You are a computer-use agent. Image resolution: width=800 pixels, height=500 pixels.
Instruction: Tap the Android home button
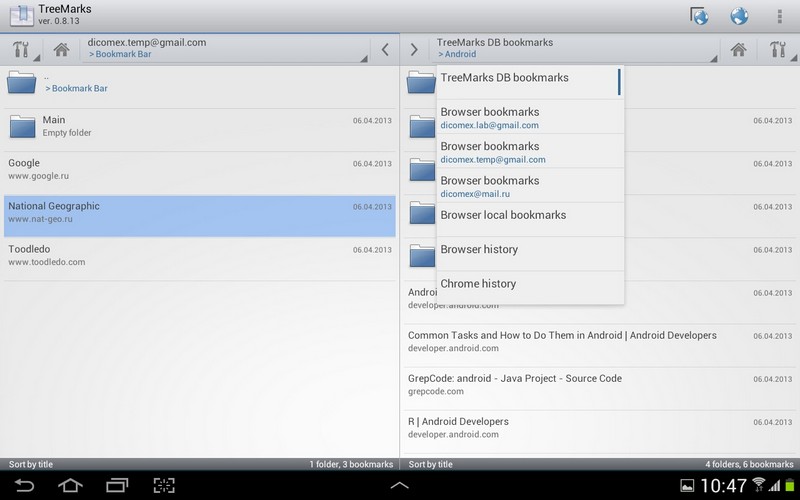(x=70, y=485)
